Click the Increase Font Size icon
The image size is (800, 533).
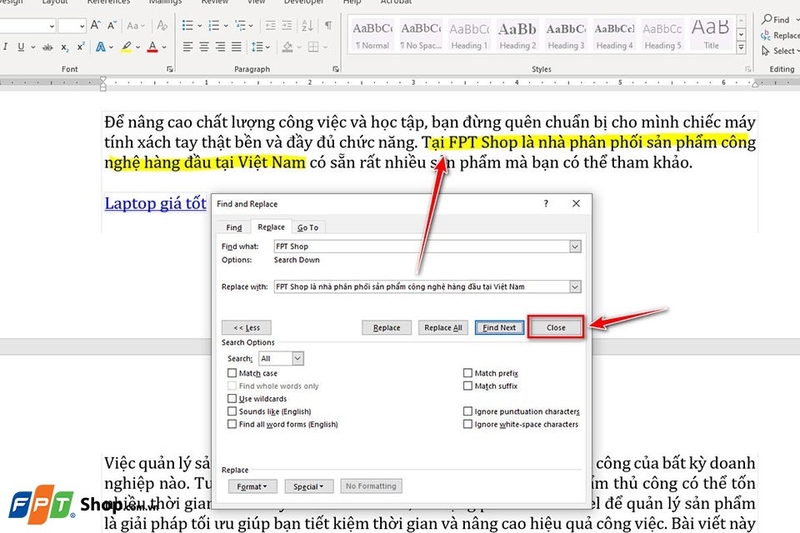point(95,25)
